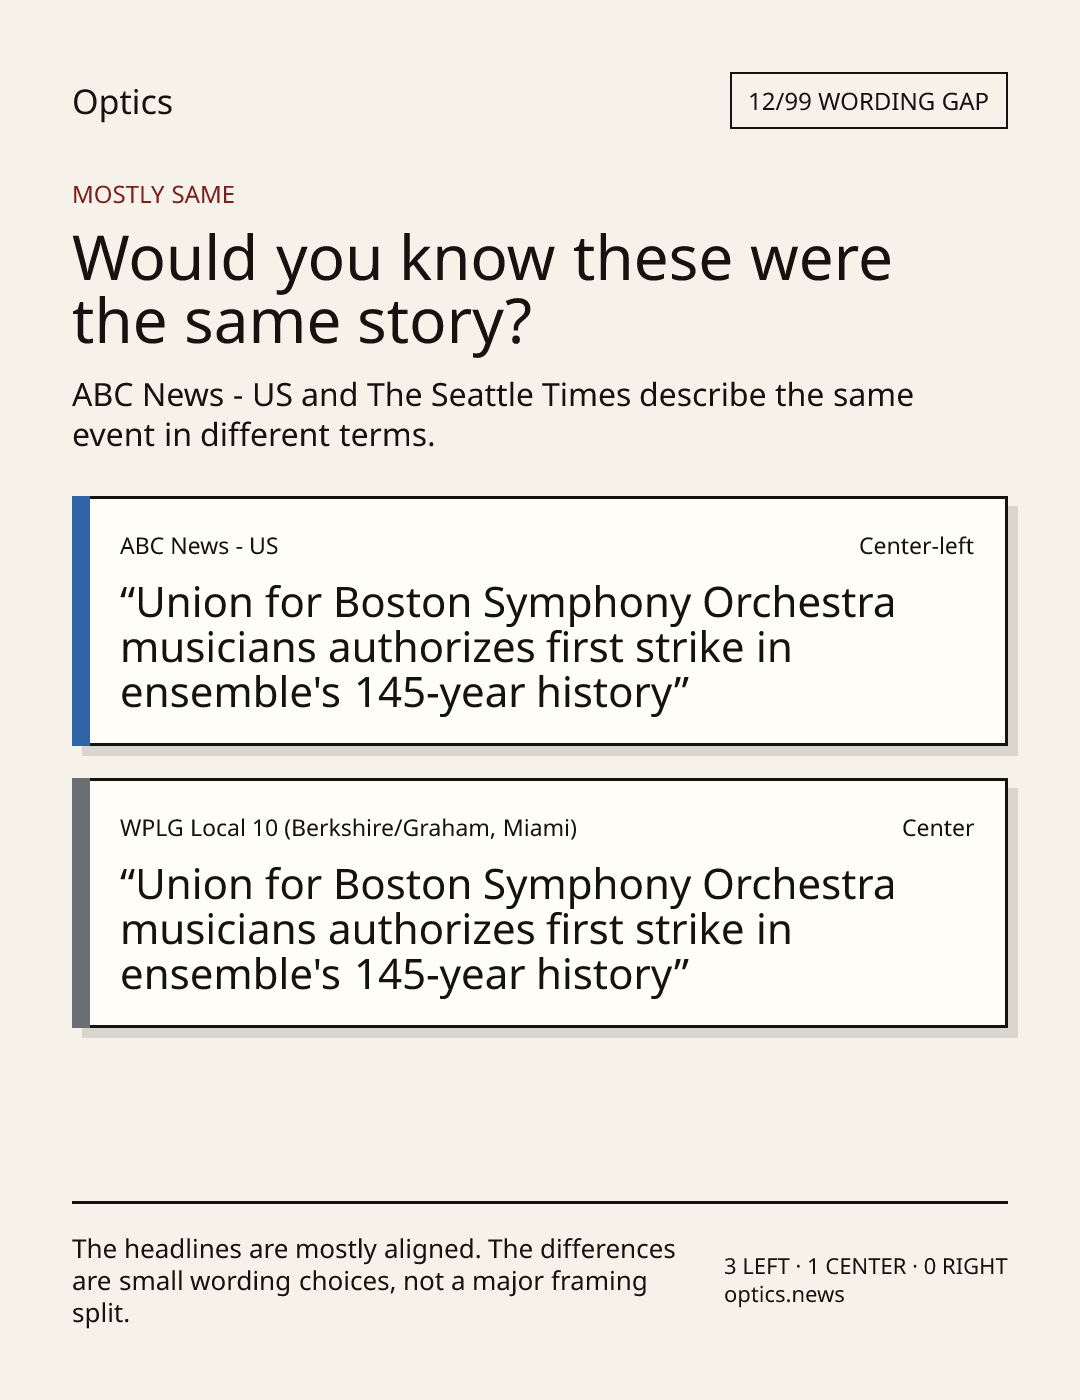Open the WPLG Local 10 headline card
This screenshot has width=1080, height=1400.
click(540, 903)
